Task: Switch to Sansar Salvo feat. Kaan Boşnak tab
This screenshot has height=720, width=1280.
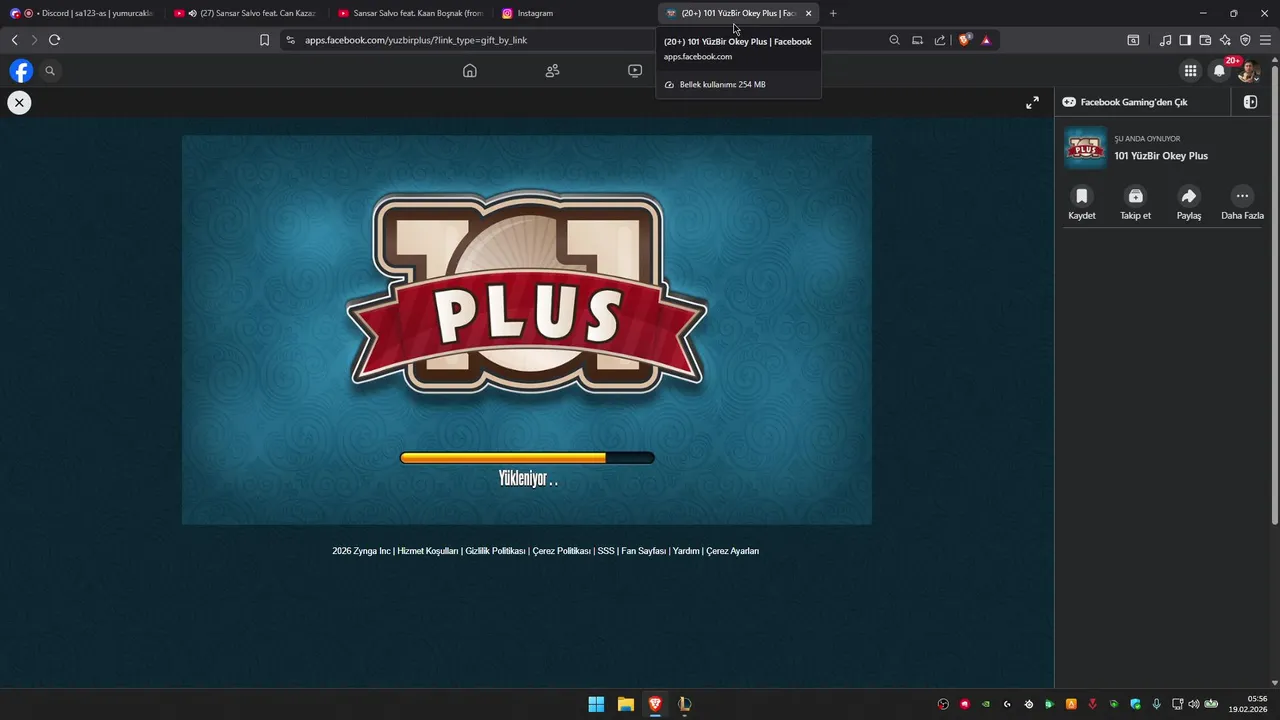Action: (410, 13)
